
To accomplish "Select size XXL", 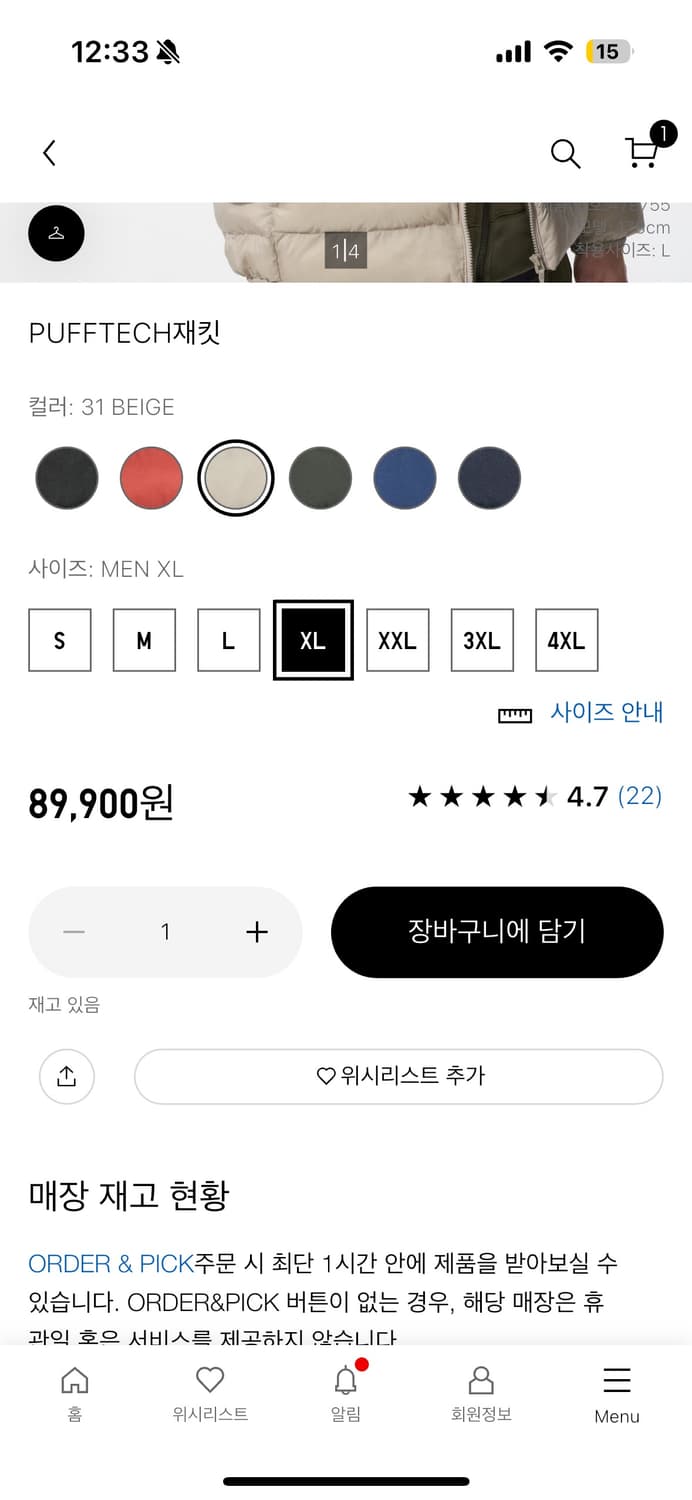I will click(x=397, y=640).
